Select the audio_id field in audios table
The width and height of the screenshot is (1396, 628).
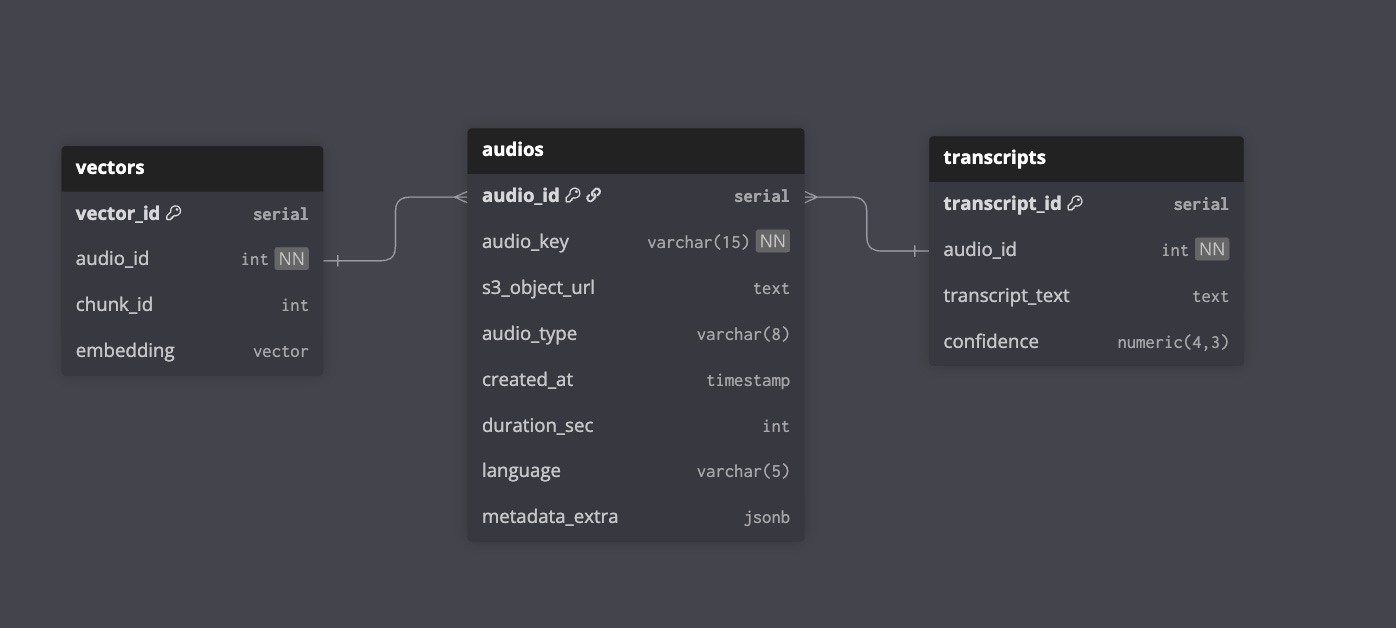coord(636,196)
